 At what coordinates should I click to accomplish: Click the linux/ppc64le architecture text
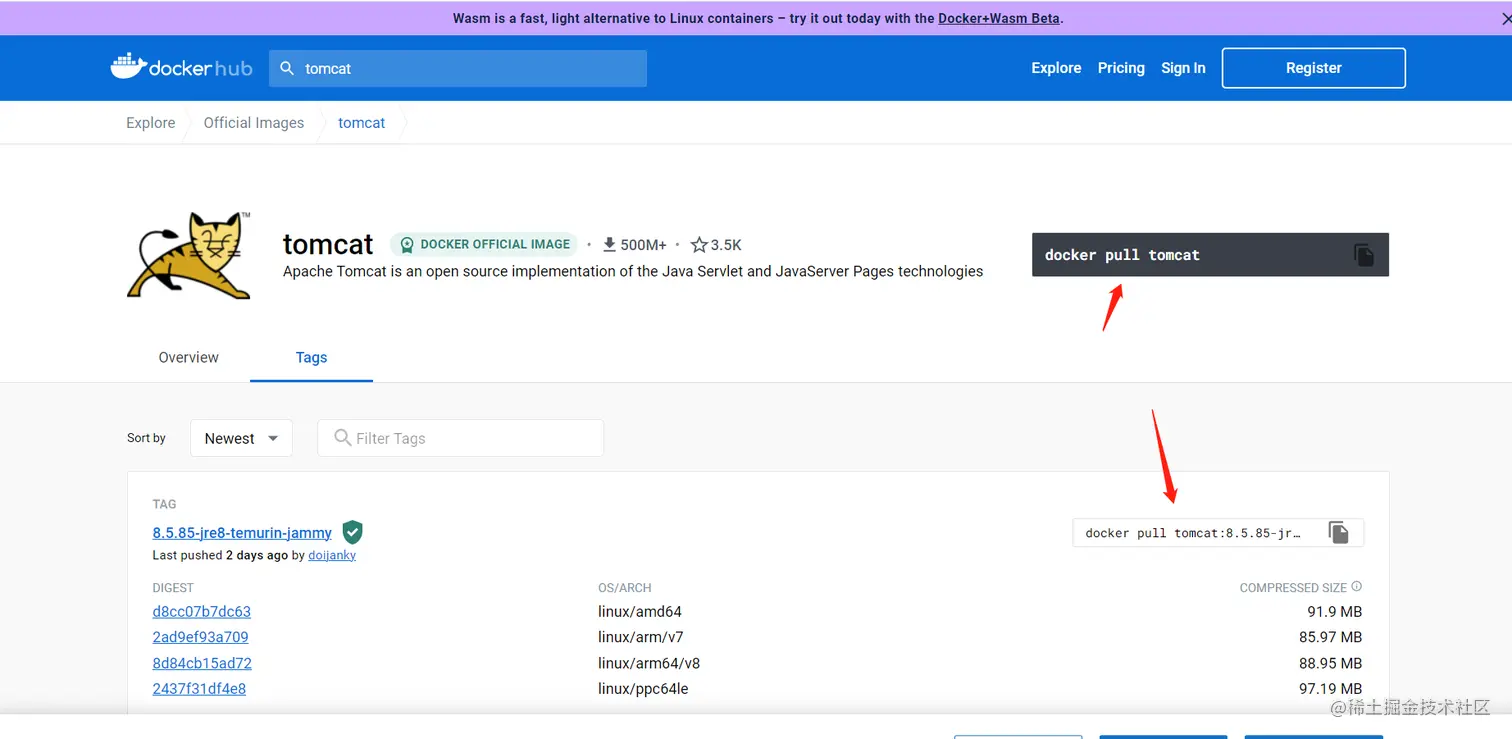point(643,688)
